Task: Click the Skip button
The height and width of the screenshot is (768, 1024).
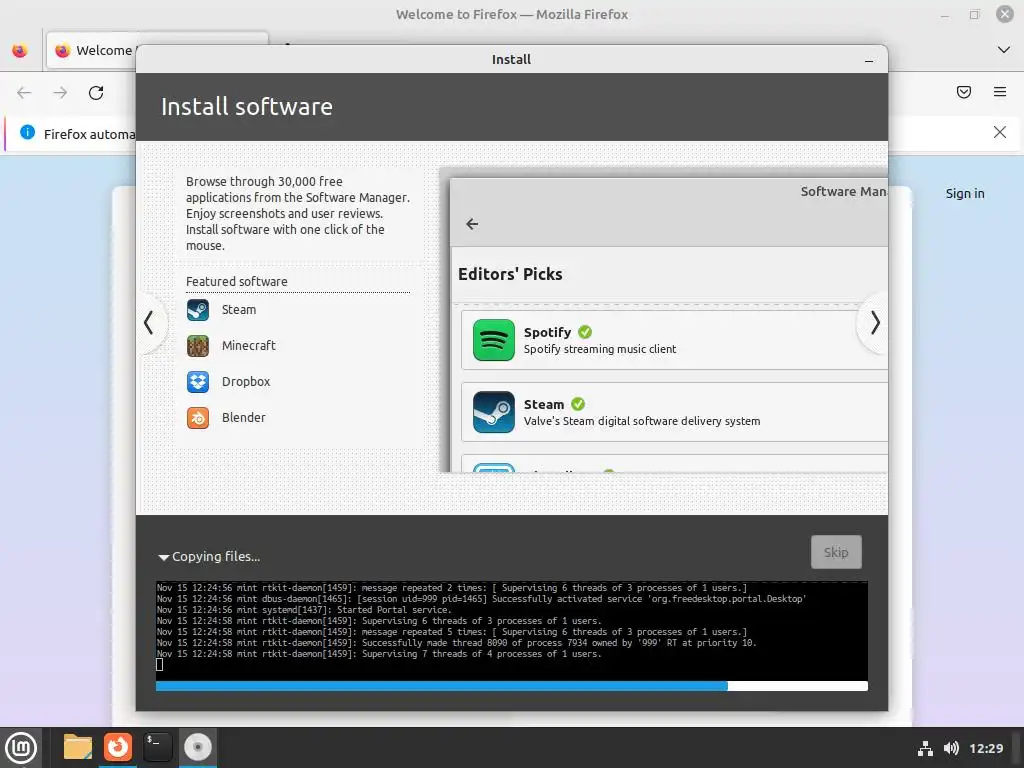Action: (836, 552)
